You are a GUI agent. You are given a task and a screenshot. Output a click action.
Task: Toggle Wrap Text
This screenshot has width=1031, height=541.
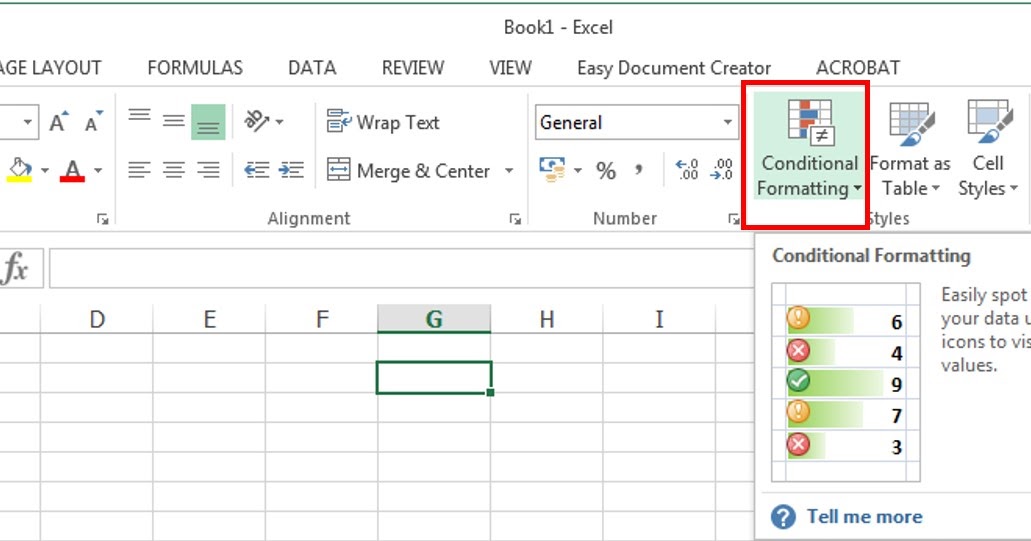pos(383,122)
